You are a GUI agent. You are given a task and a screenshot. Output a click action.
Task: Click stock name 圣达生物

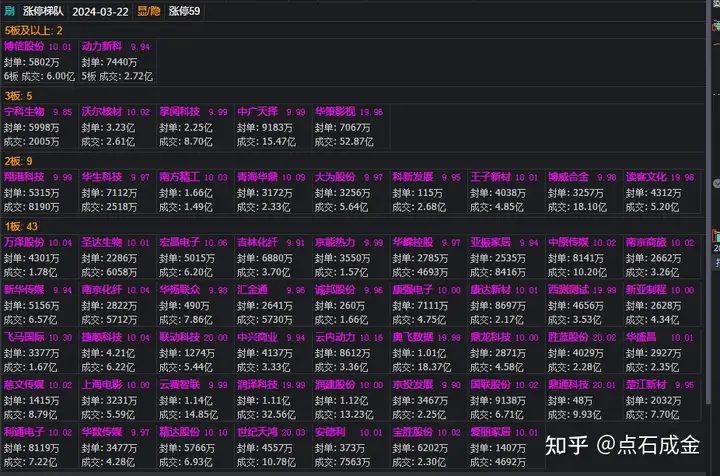[101, 242]
